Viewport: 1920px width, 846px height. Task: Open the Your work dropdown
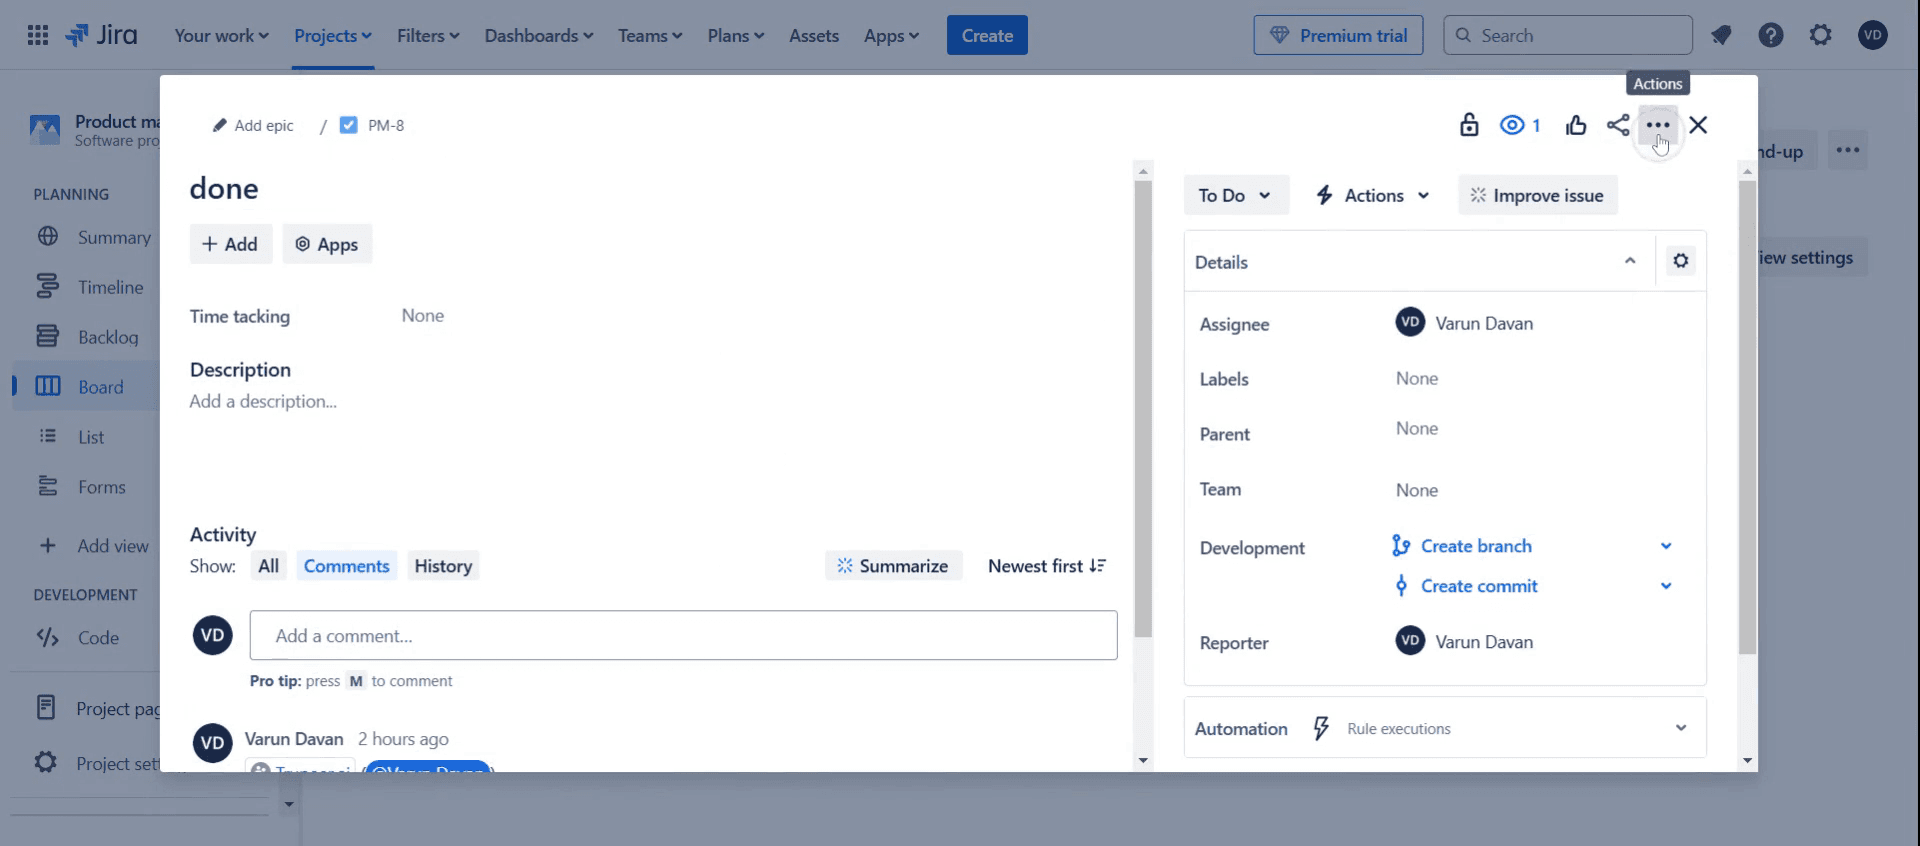click(221, 35)
